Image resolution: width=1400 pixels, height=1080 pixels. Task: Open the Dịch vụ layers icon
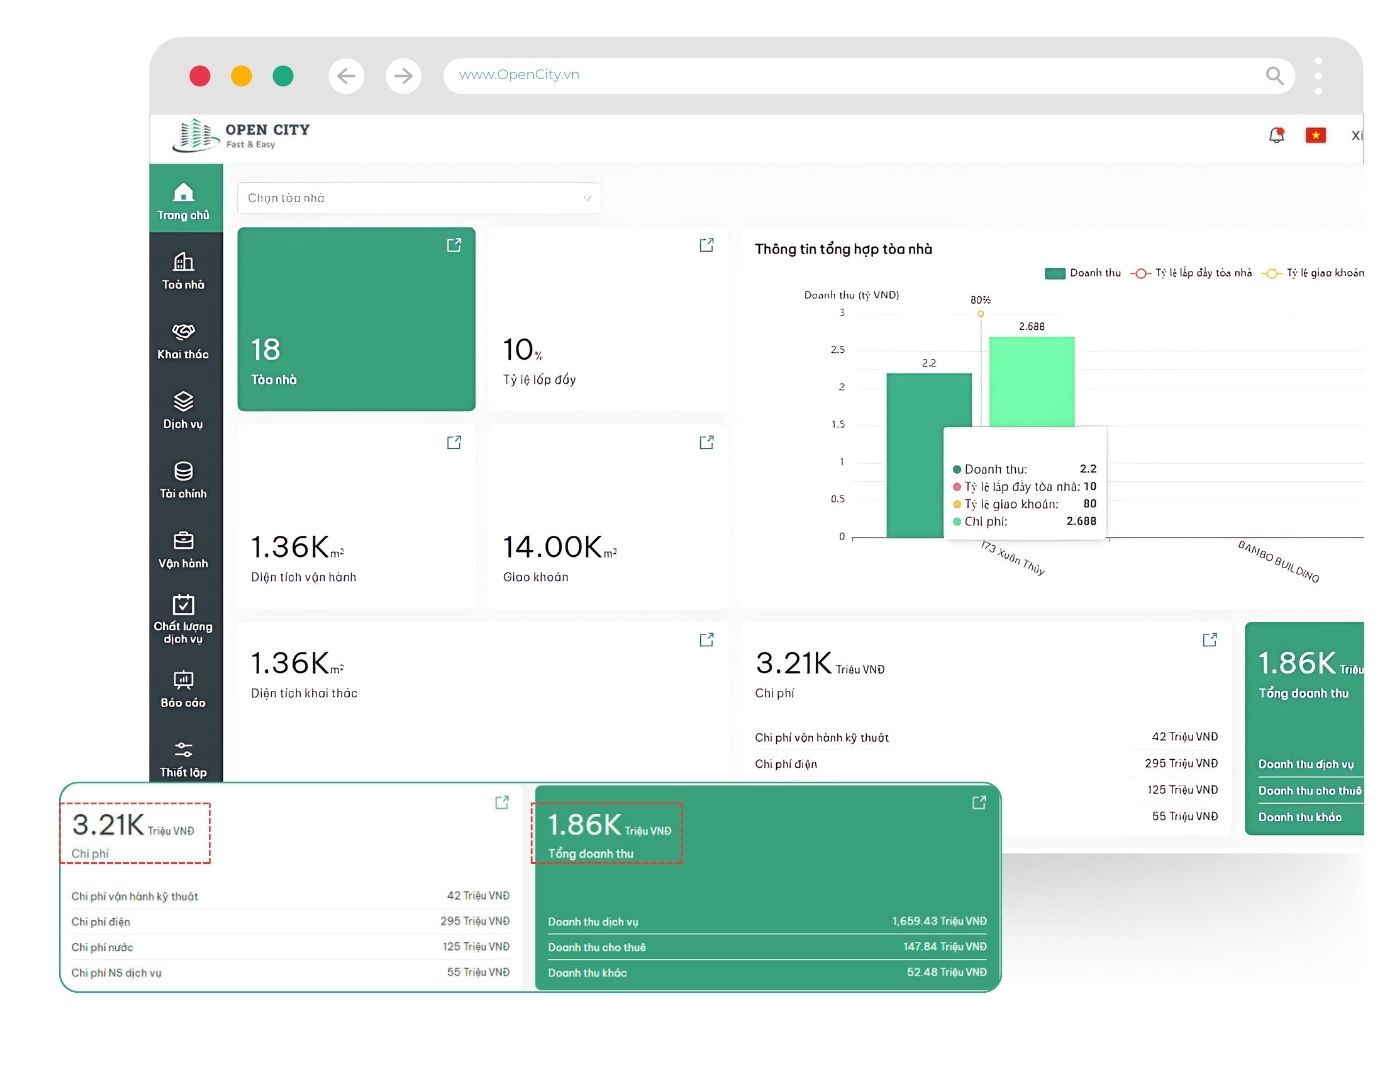click(x=184, y=401)
